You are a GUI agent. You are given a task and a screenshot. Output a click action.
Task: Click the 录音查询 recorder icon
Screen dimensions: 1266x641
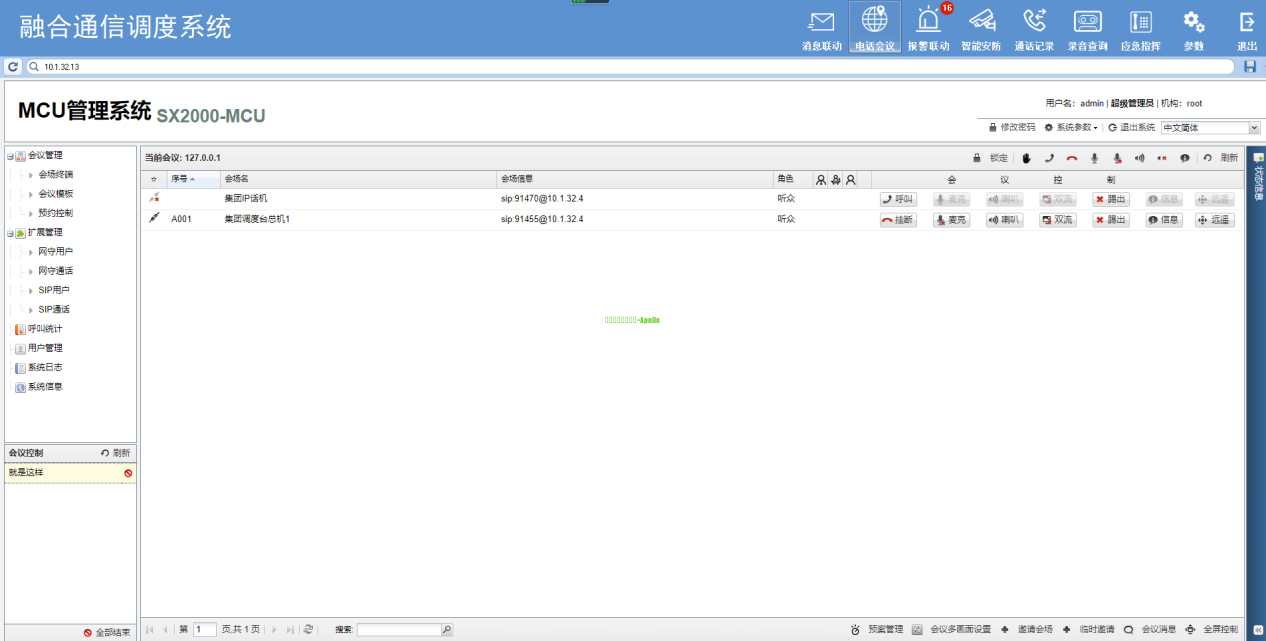1087,22
